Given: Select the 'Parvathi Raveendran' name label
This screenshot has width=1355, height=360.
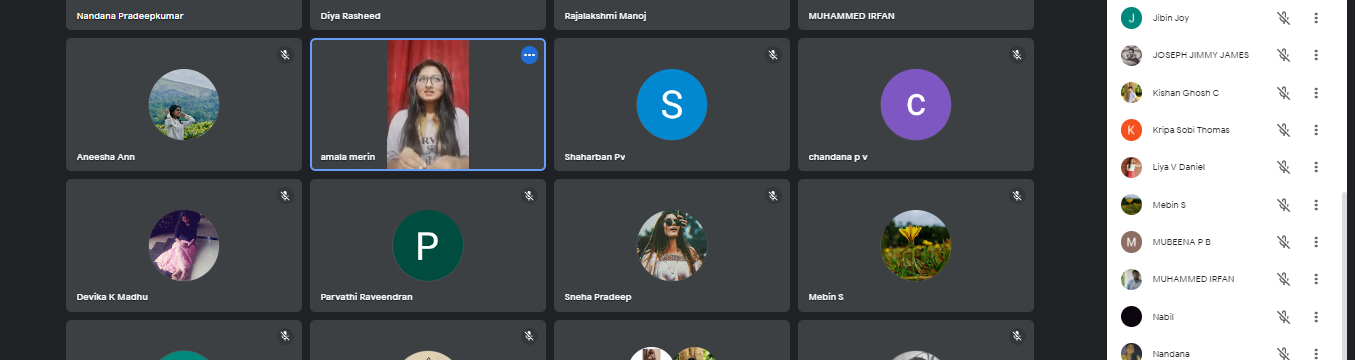Looking at the screenshot, I should pos(367,297).
